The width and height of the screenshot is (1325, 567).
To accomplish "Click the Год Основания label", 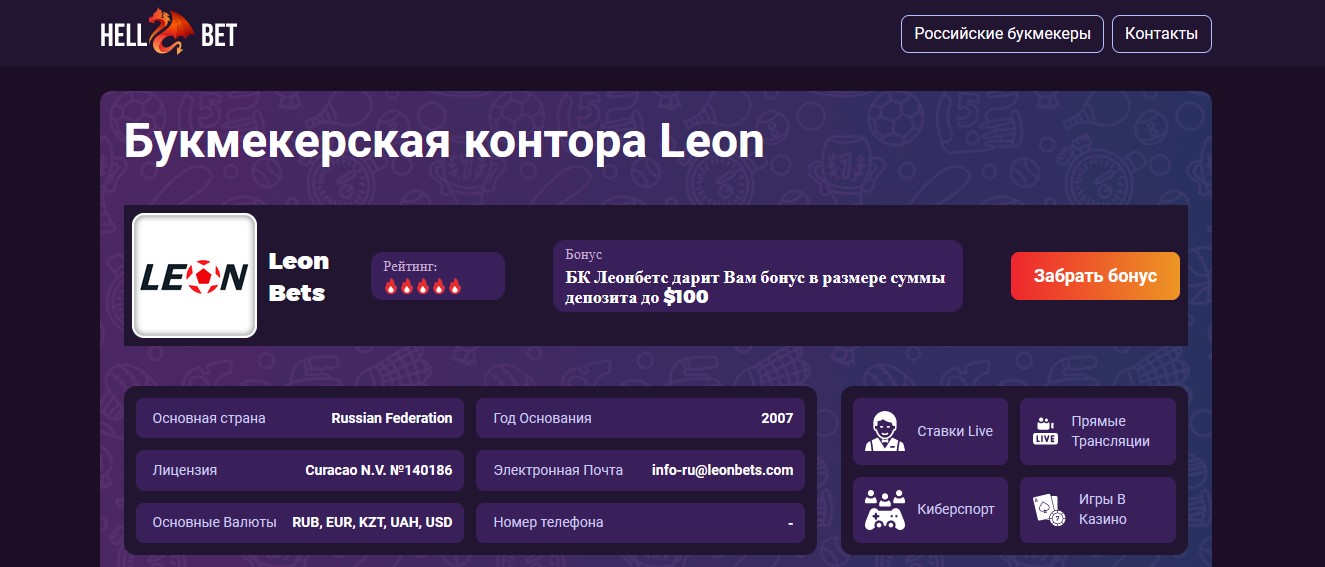I will click(543, 418).
